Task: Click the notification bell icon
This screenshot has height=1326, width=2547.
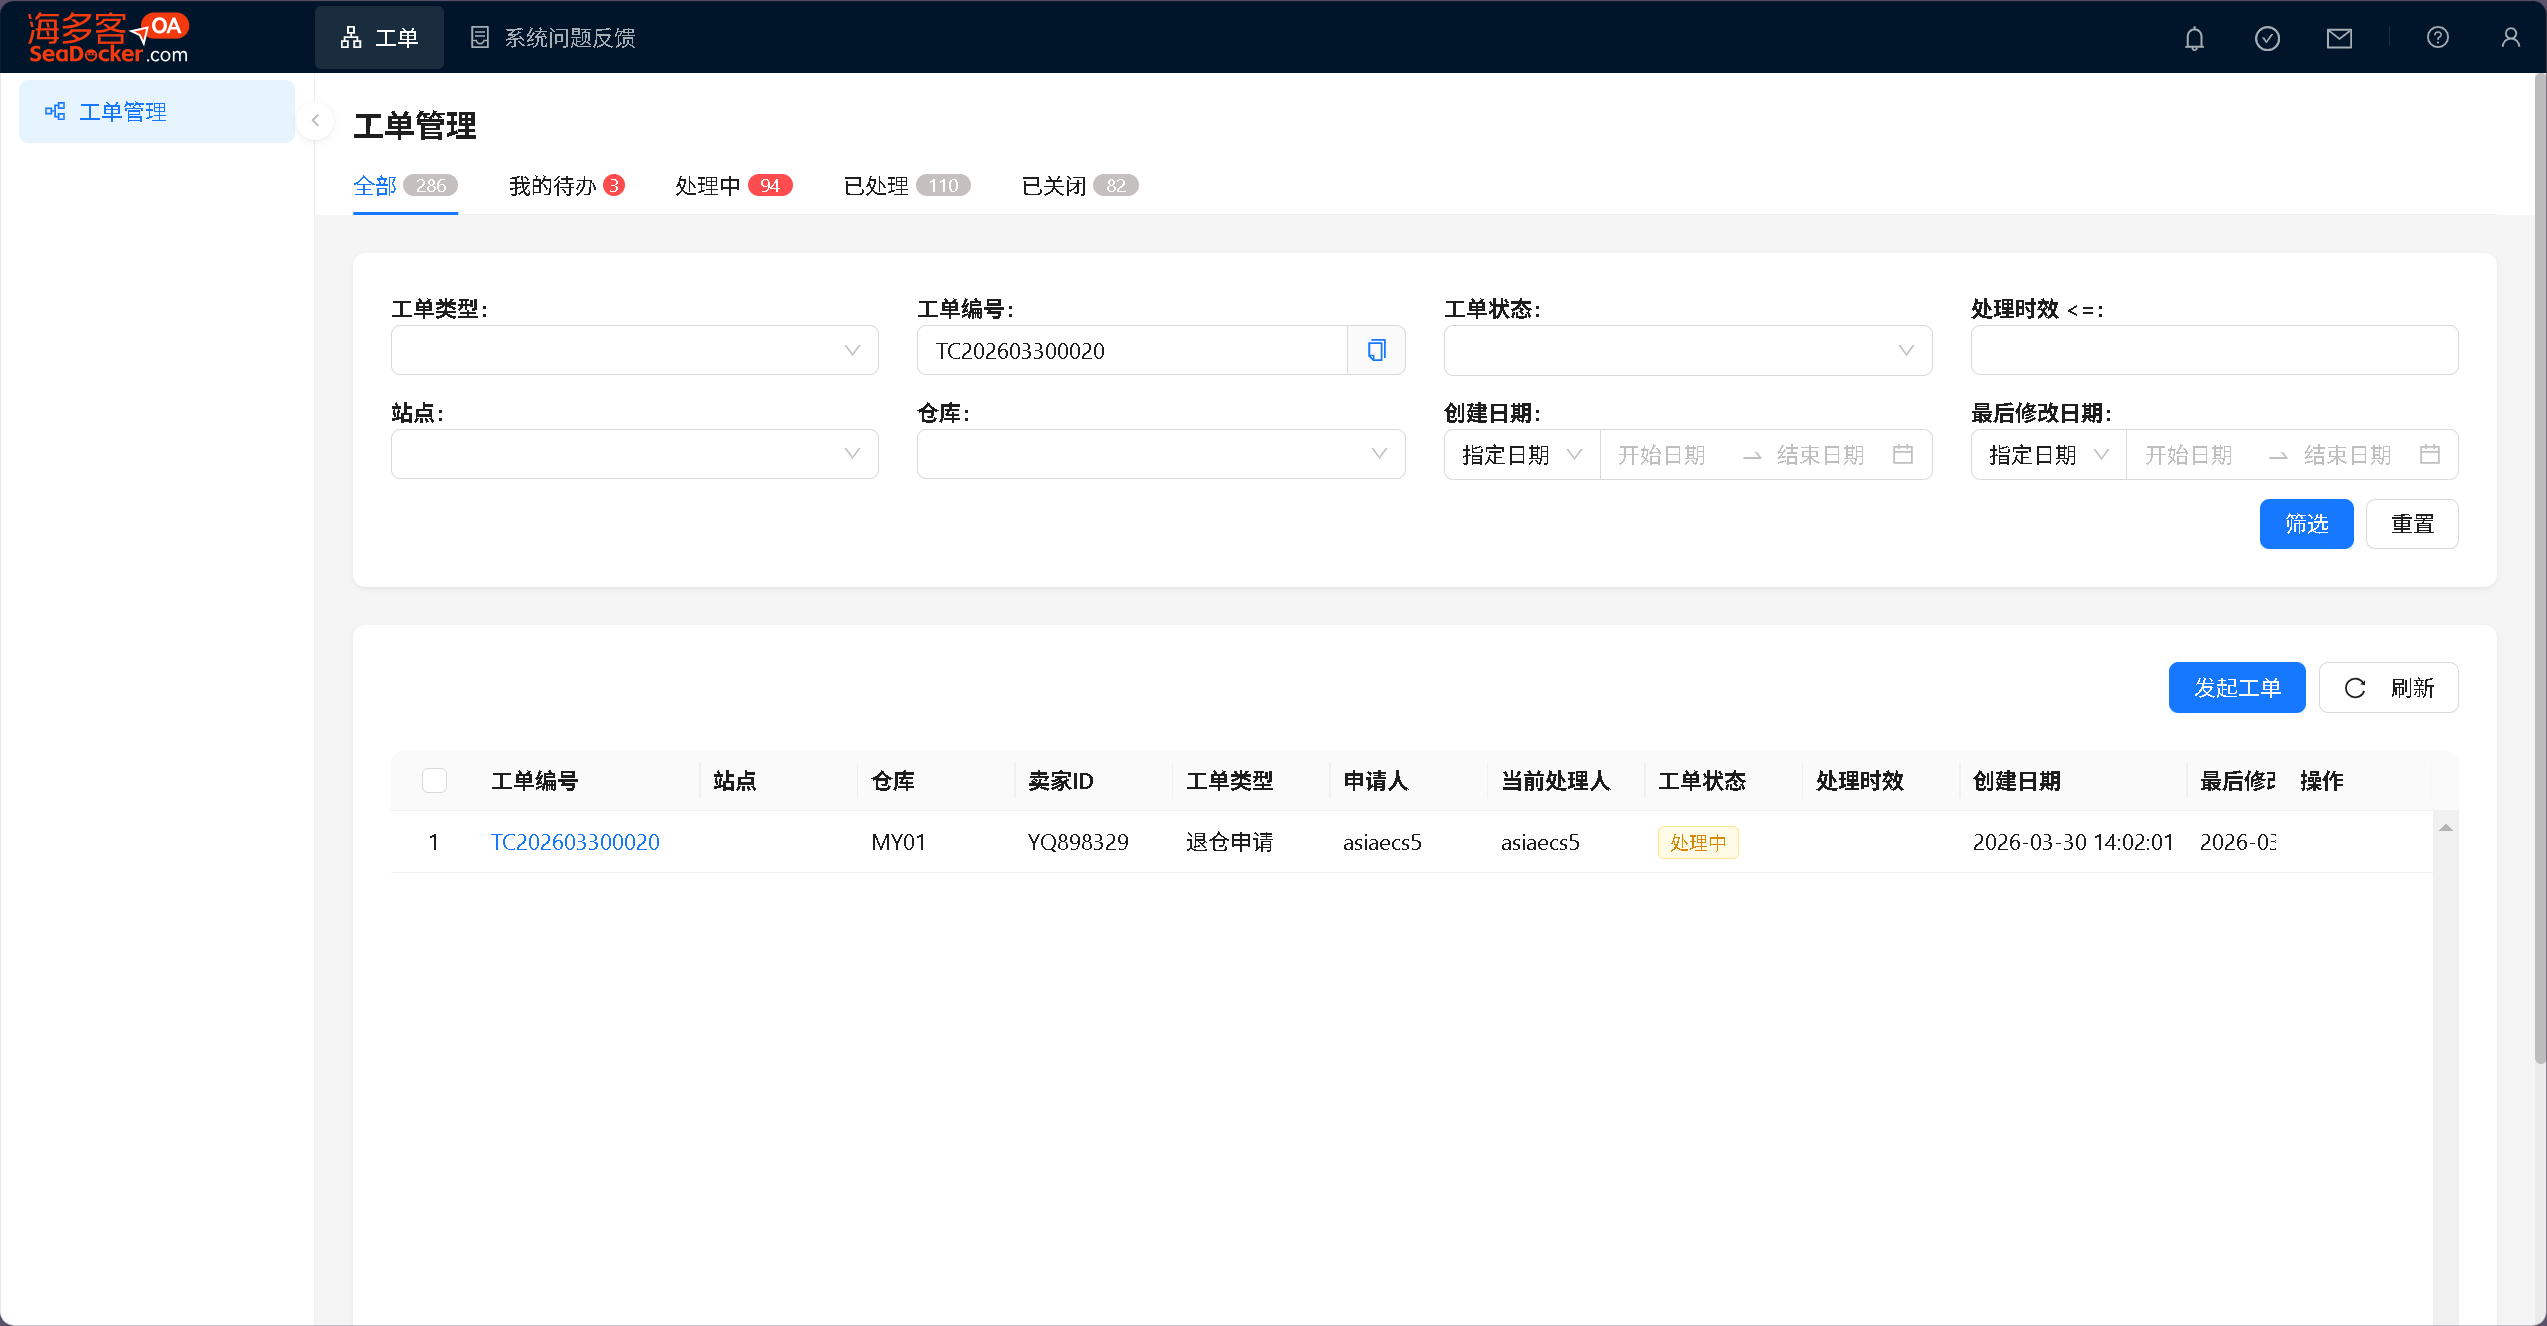Action: [2194, 38]
